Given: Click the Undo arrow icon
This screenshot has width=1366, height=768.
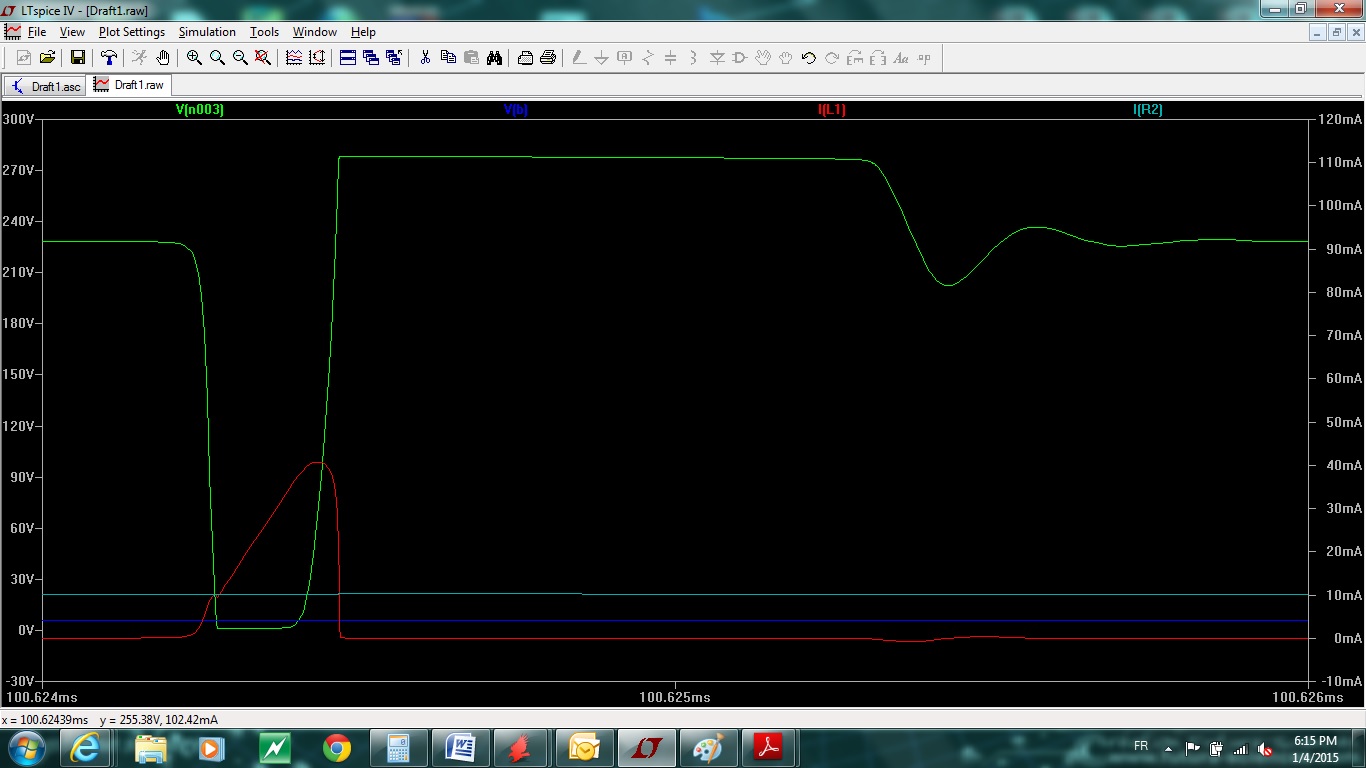Looking at the screenshot, I should click(x=809, y=58).
